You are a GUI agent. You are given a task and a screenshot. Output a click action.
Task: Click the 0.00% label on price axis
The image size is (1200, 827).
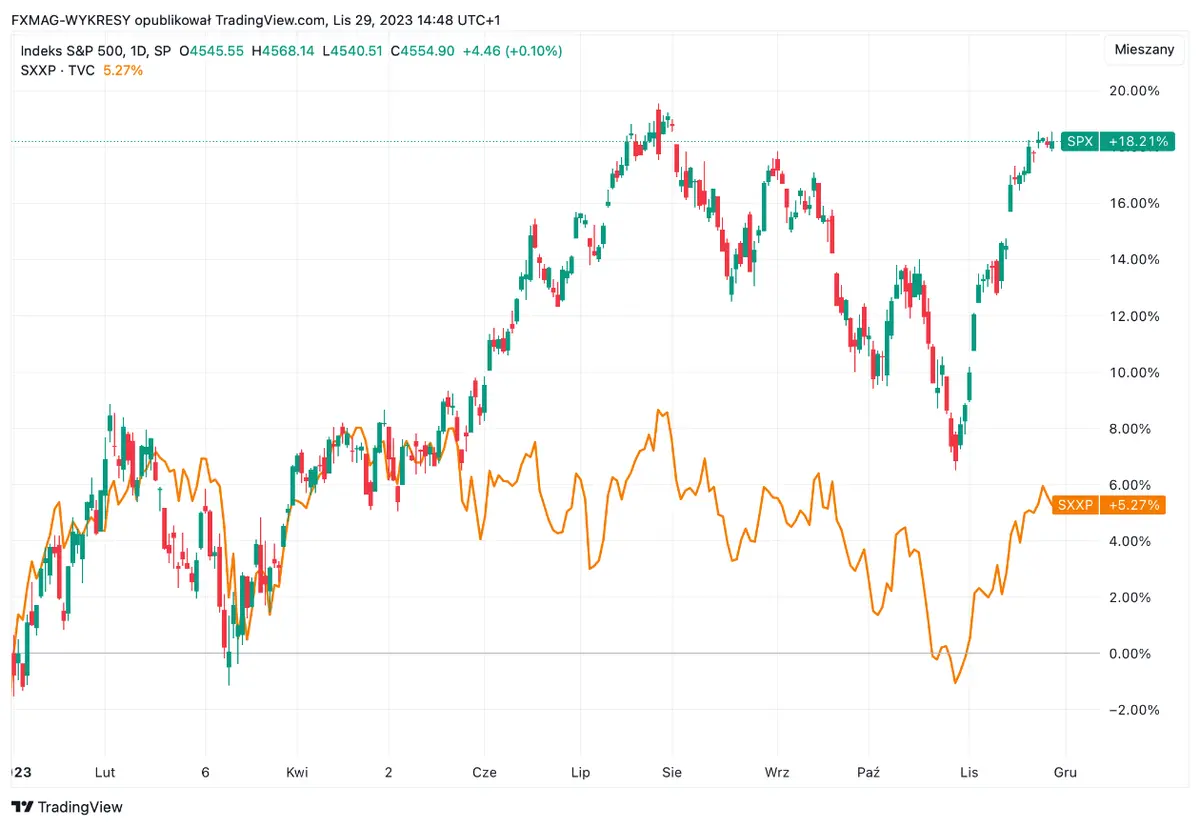pyautogui.click(x=1139, y=654)
